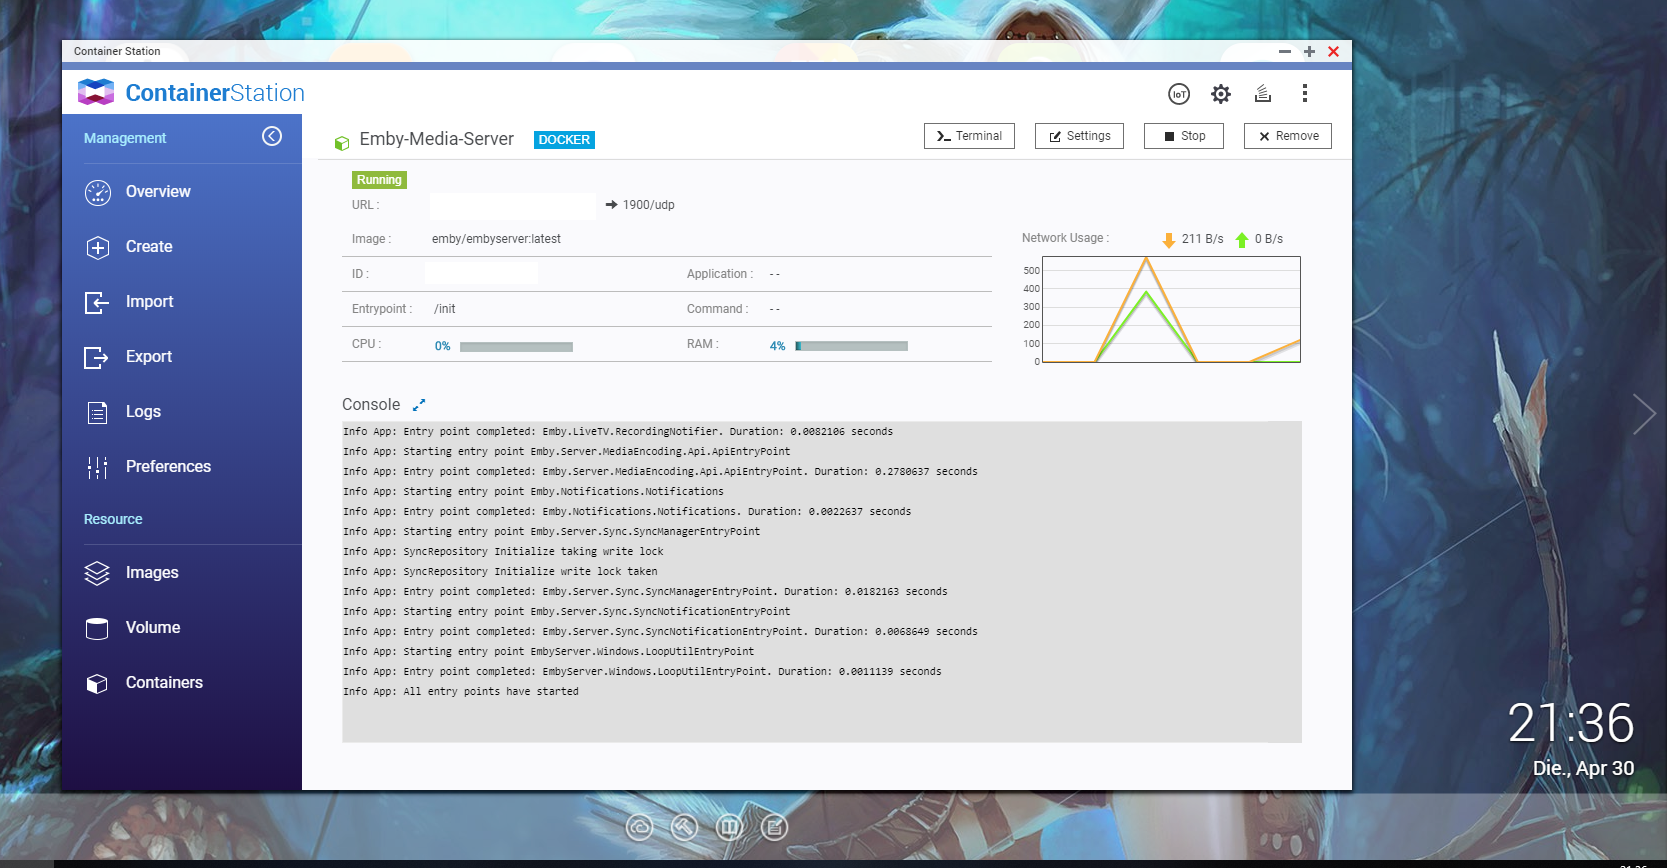Open the Images resource page
The width and height of the screenshot is (1667, 868).
[x=152, y=573]
